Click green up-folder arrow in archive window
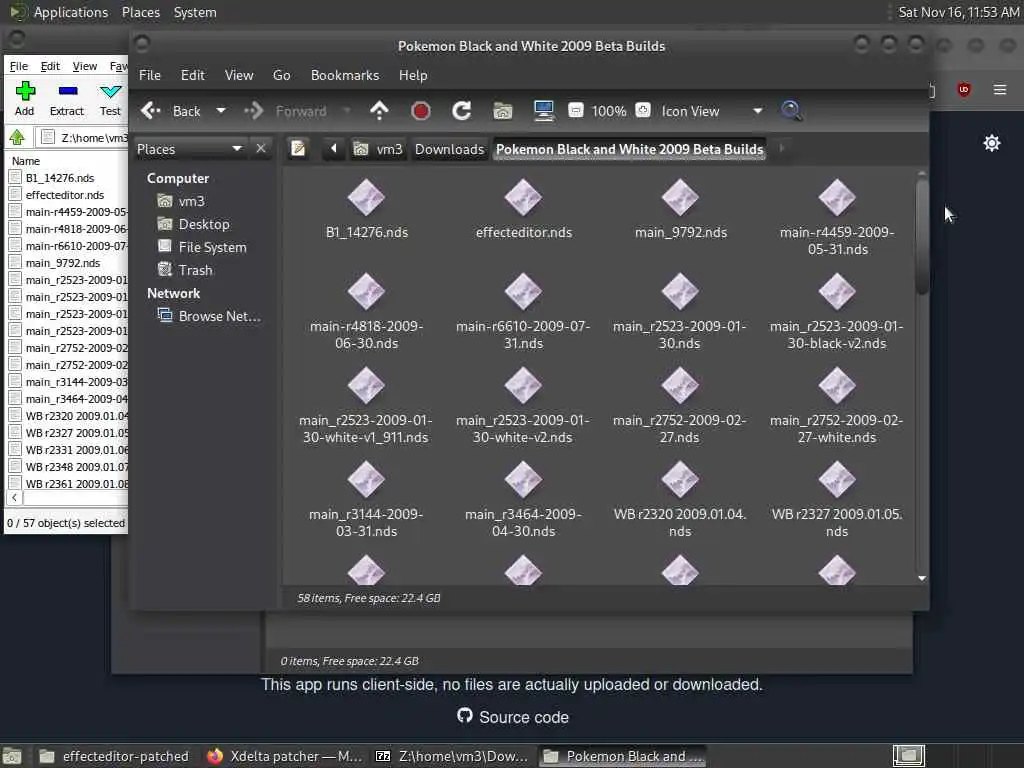 17,137
